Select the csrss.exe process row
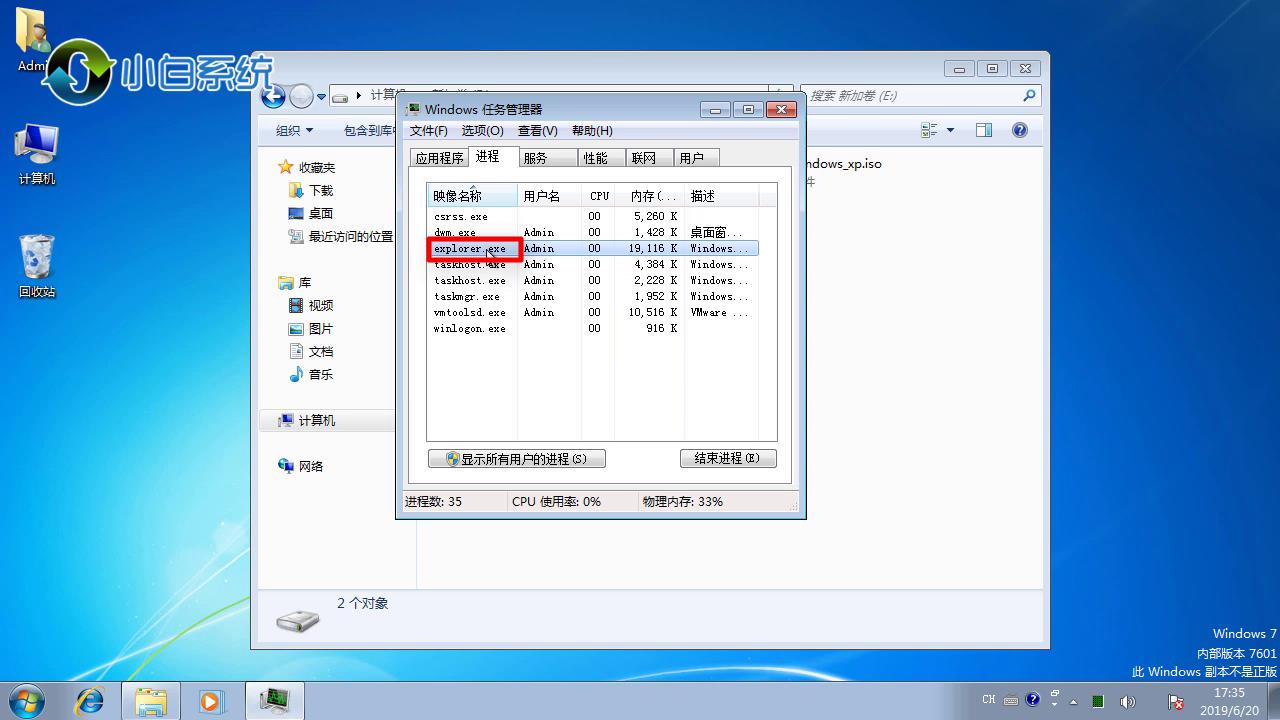 (593, 216)
